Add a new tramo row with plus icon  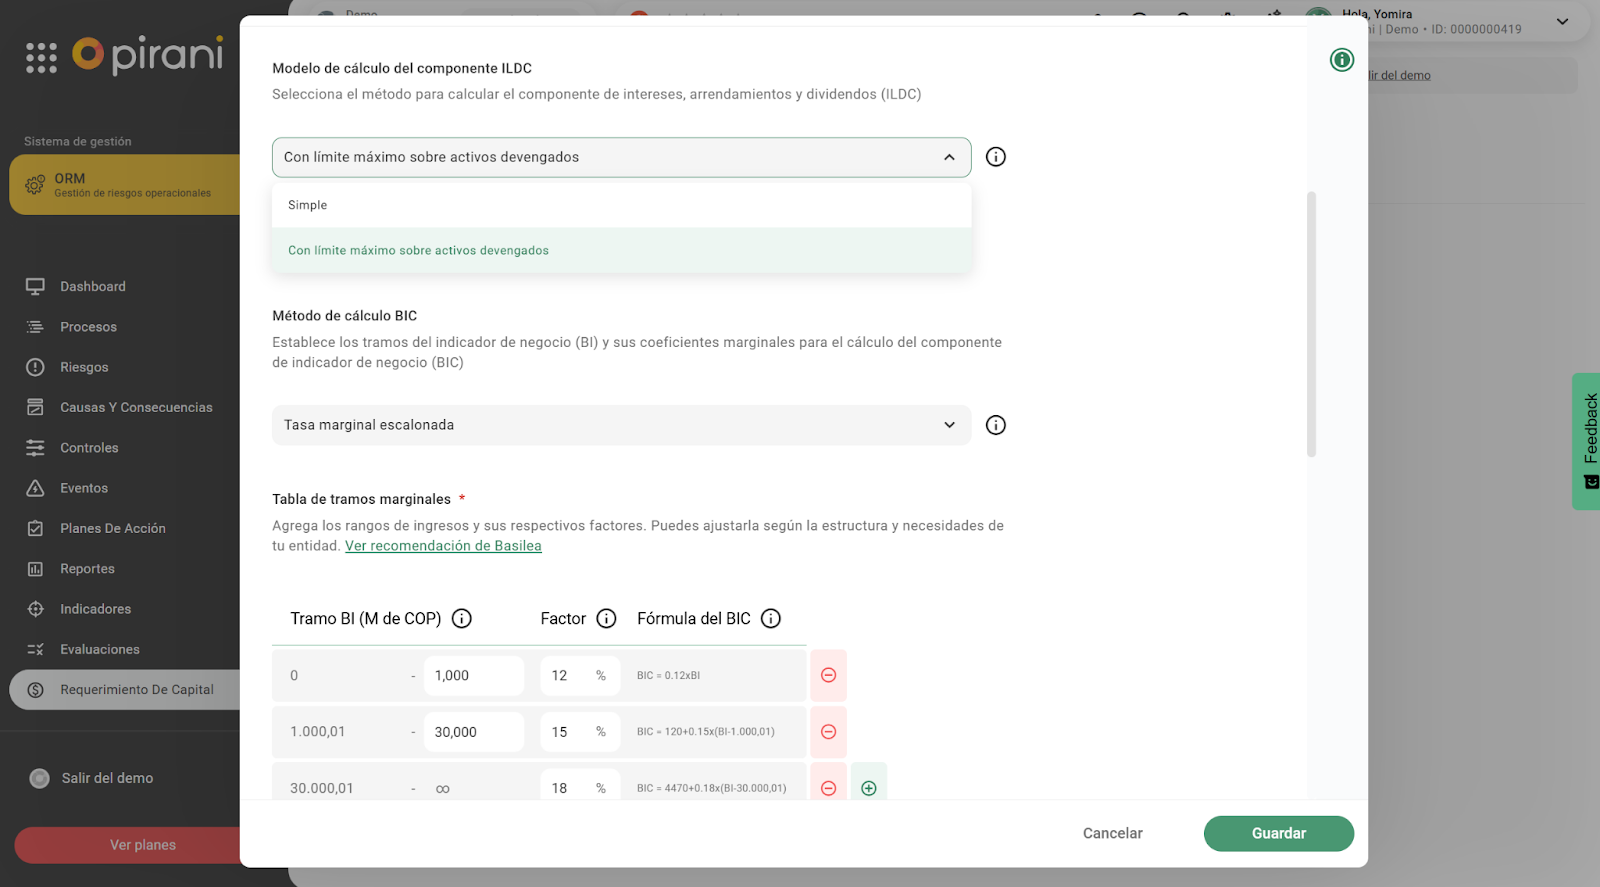click(869, 788)
